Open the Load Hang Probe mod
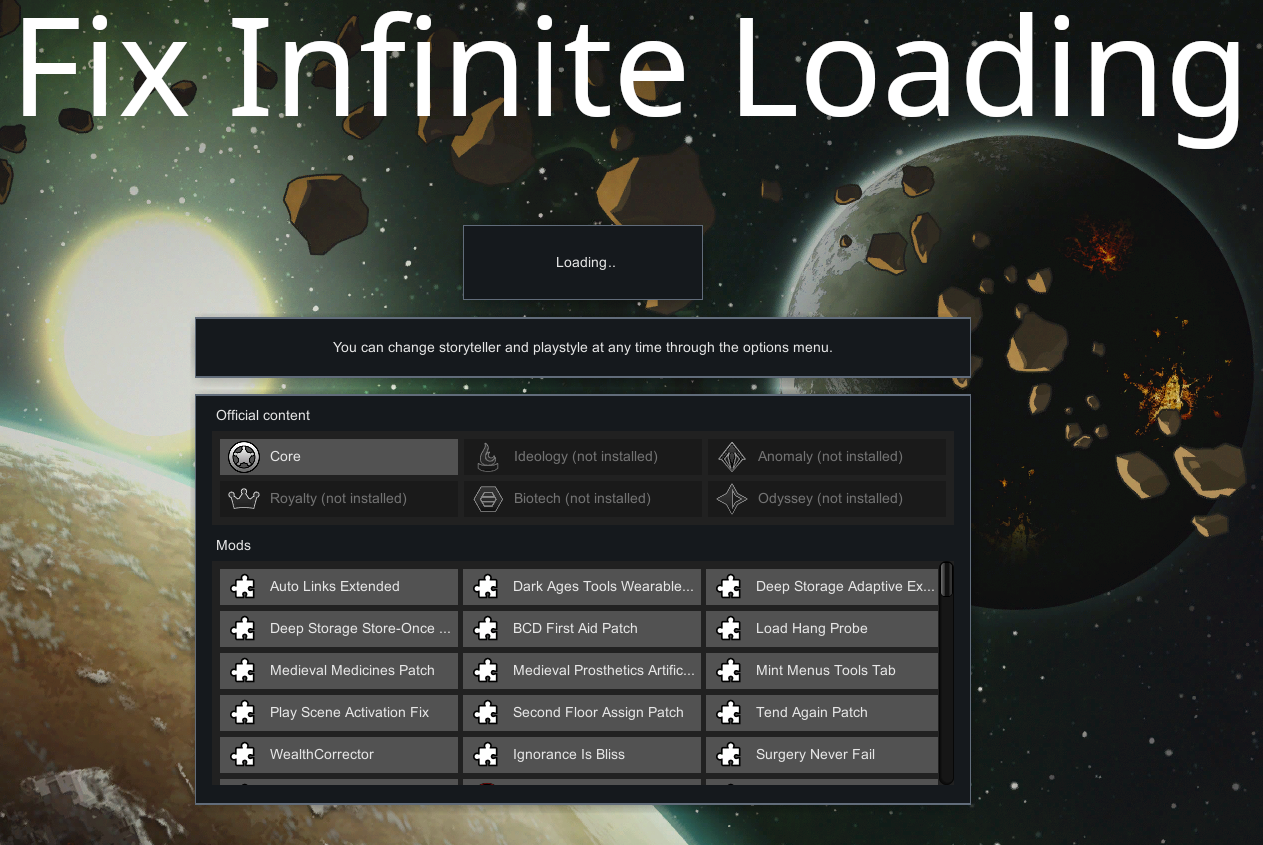The height and width of the screenshot is (845, 1263). click(x=822, y=629)
